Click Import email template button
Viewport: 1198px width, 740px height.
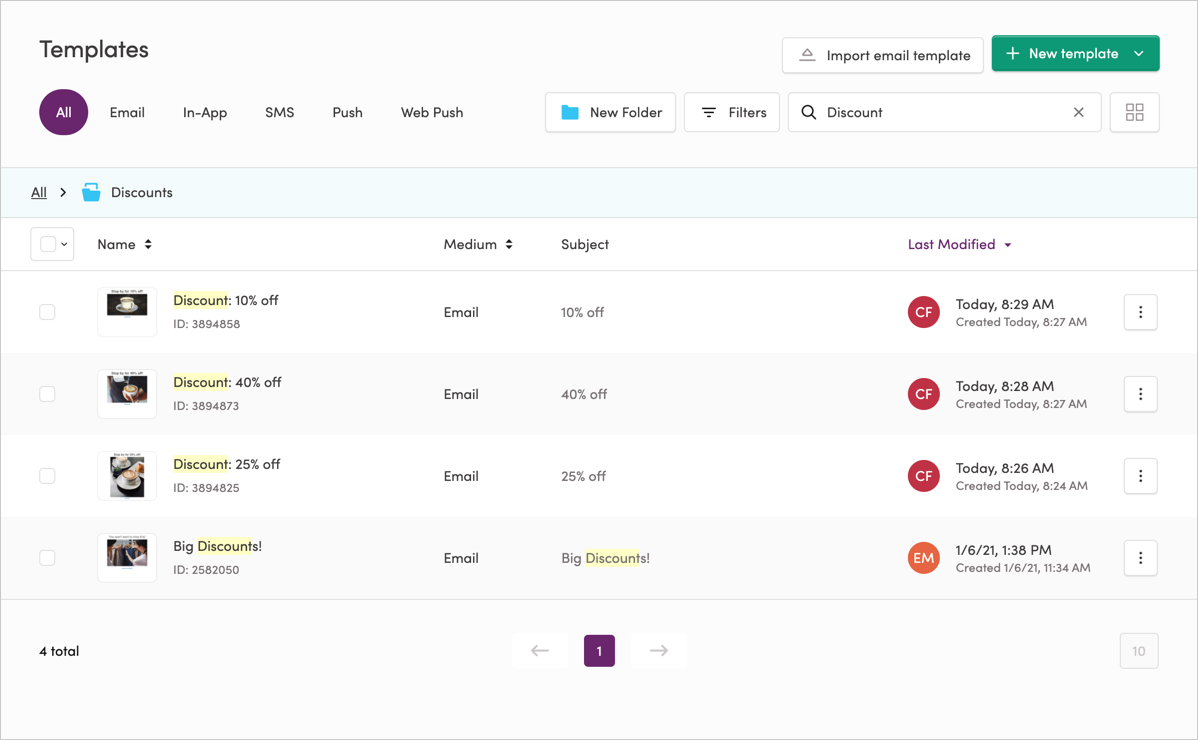[882, 55]
